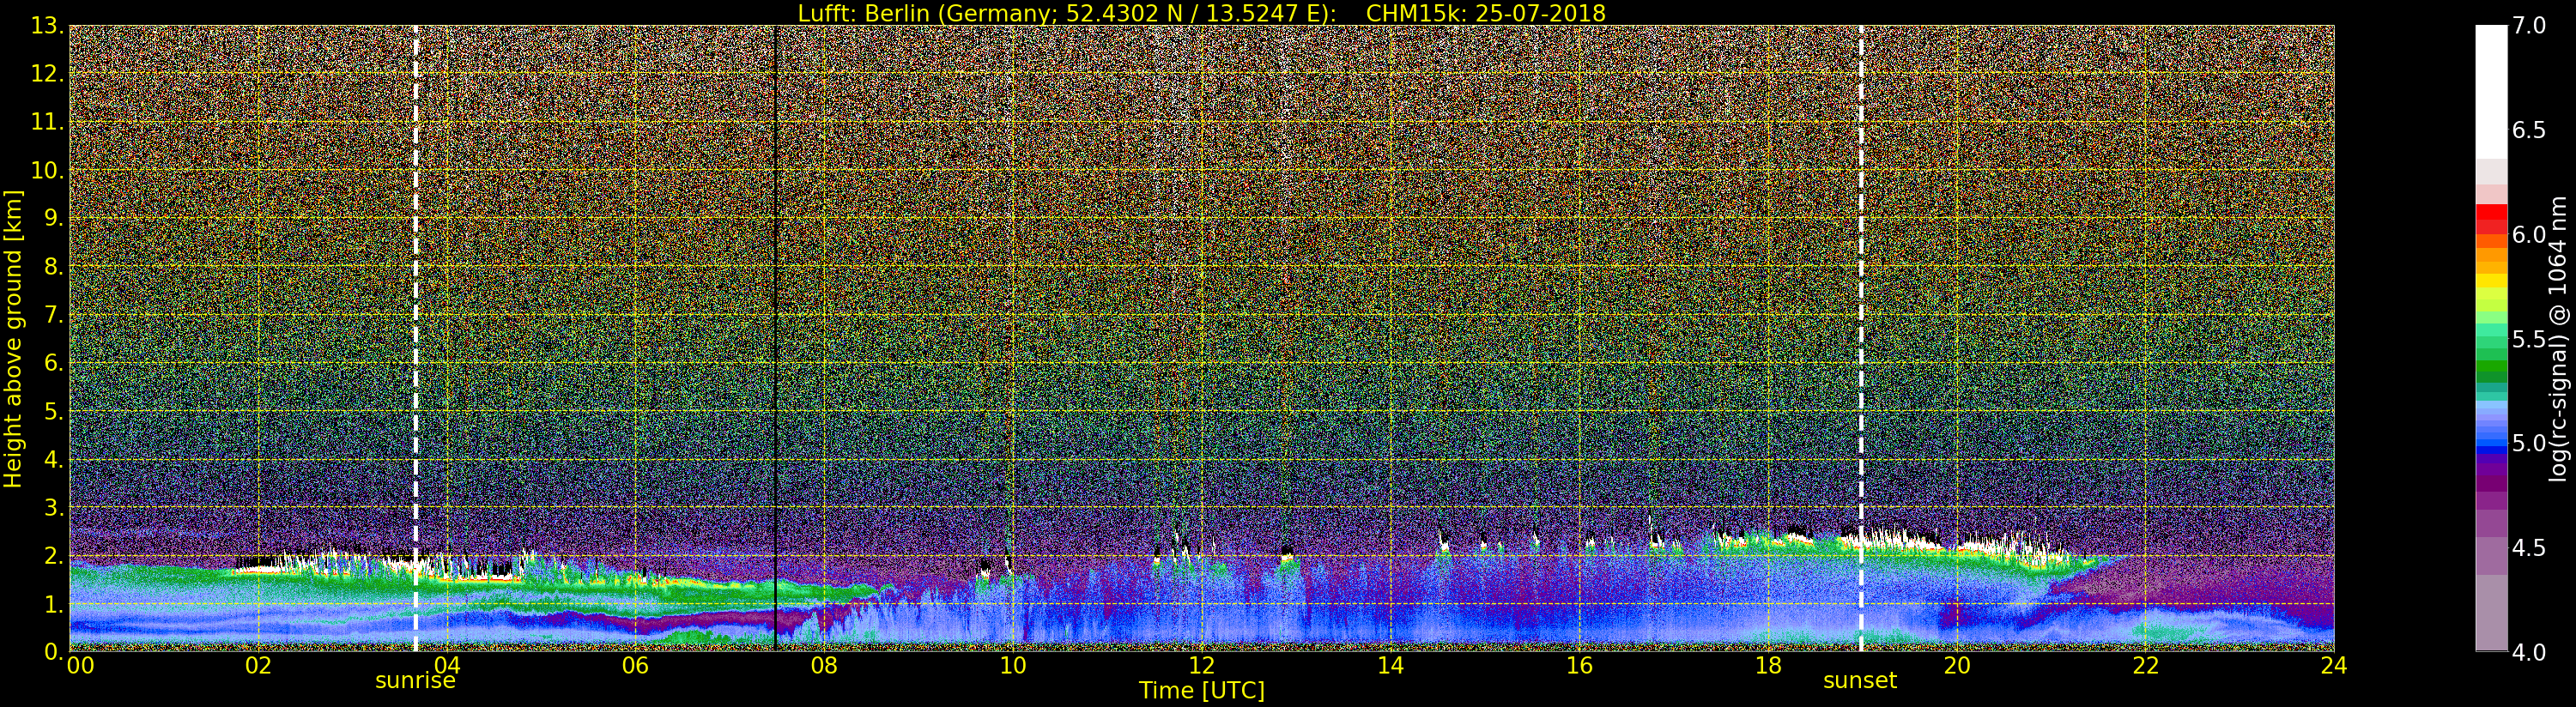Click the chart title 'Lufft: Berlin (Germany; 52.4302 N / 13.5247 E)'
Image resolution: width=2576 pixels, height=707 pixels.
[1067, 13]
